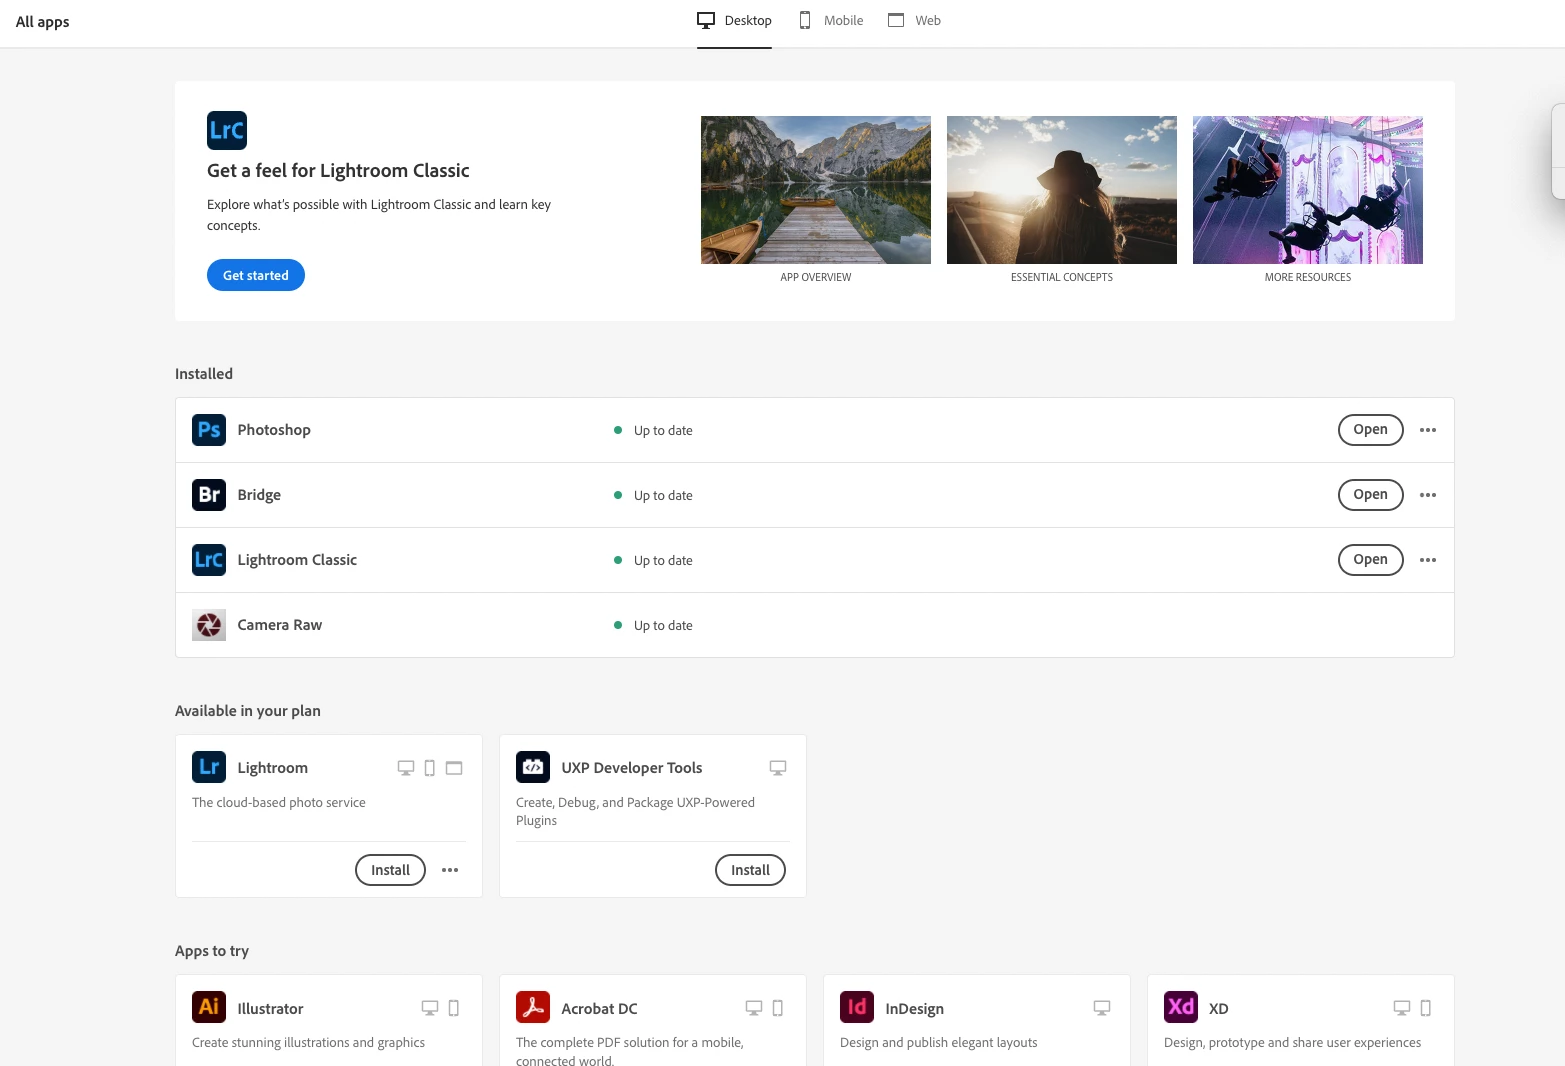Click the Lightroom app icon
Screen dimensions: 1565x1066
[209, 767]
